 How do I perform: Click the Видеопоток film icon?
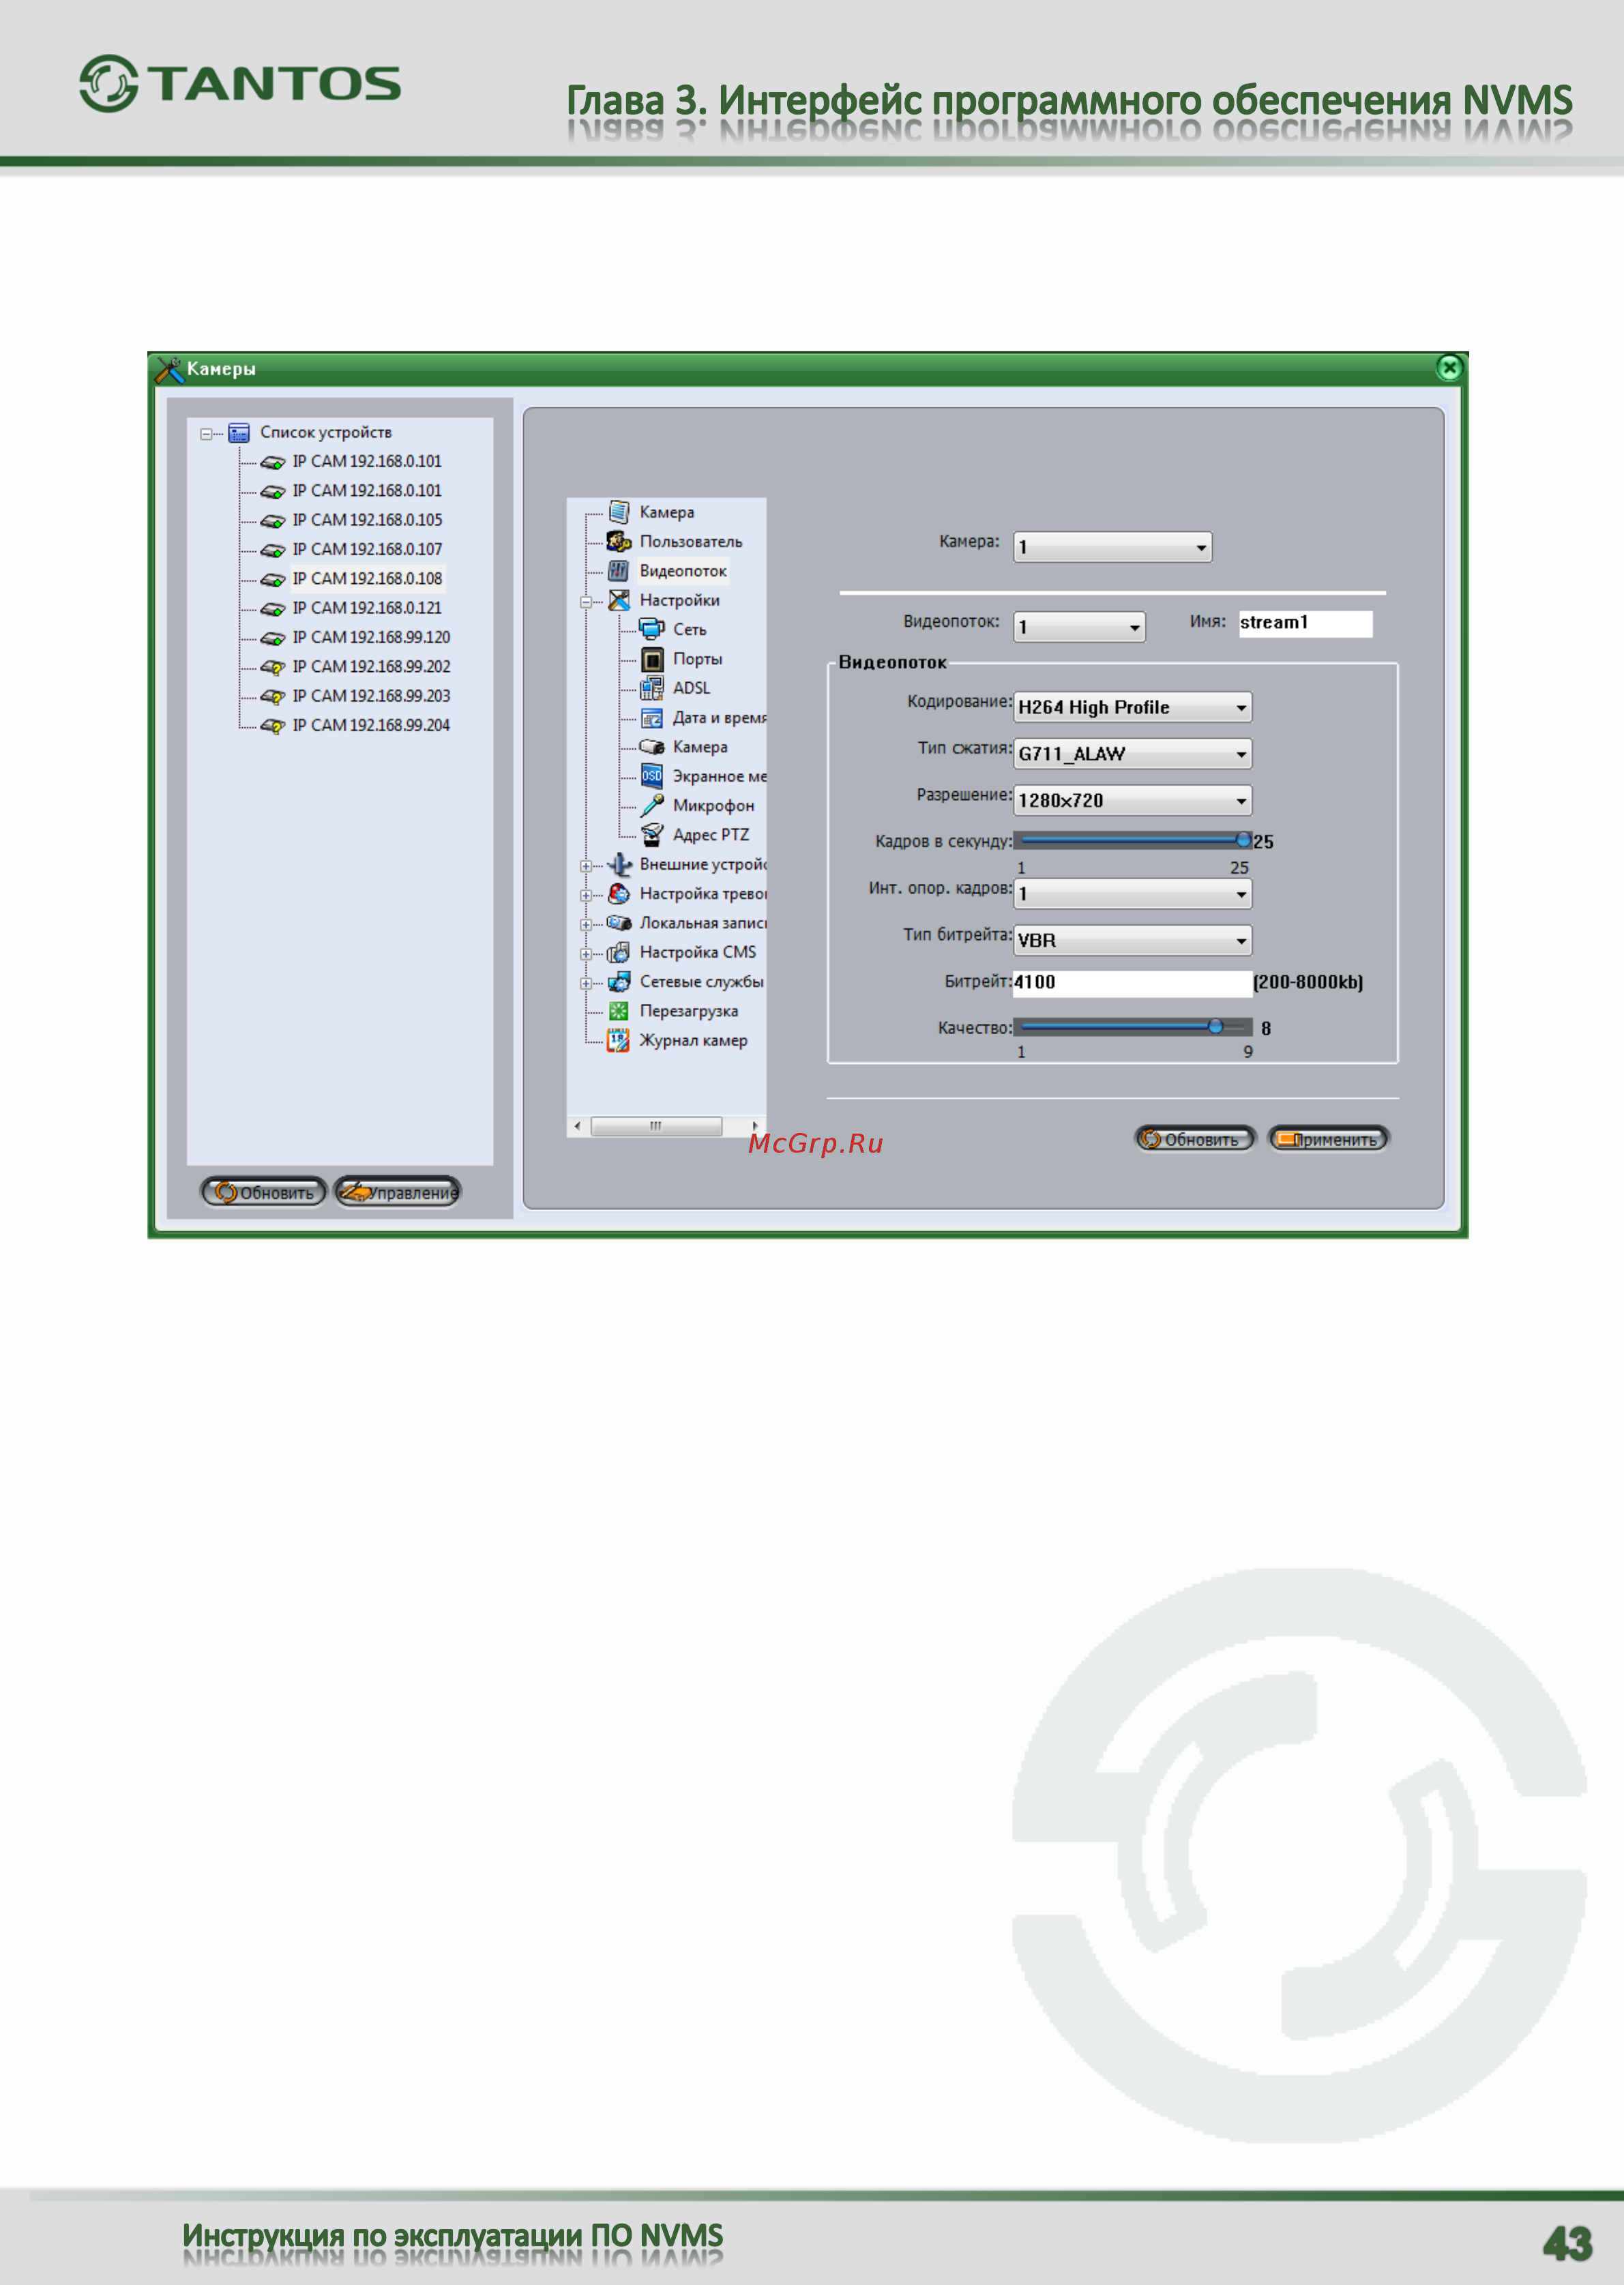point(619,571)
